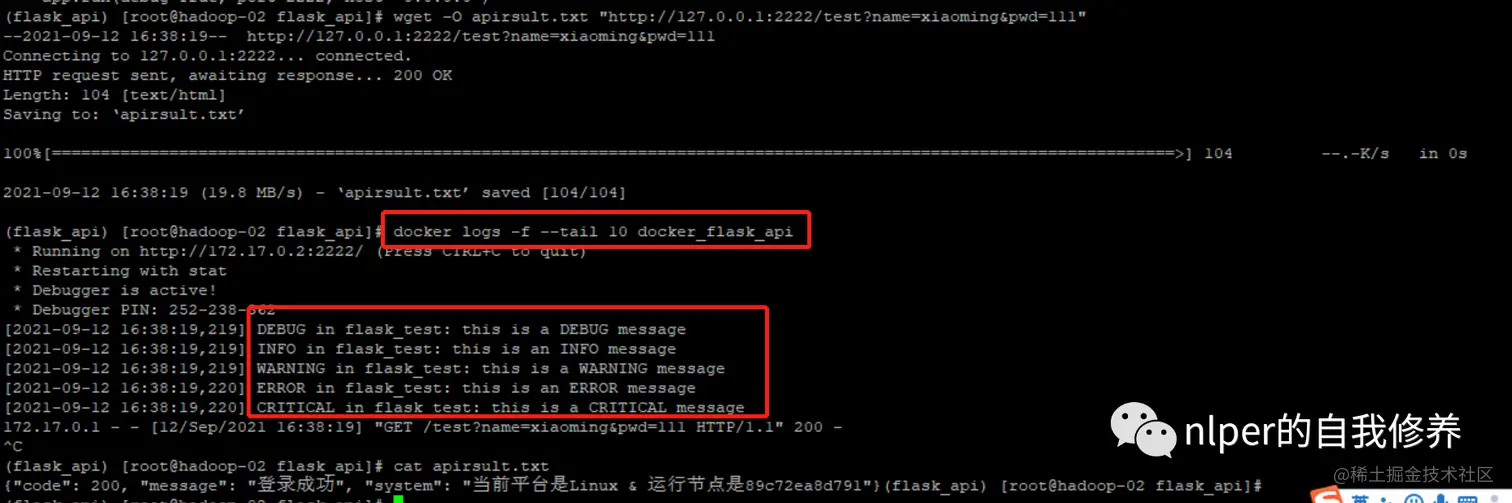Click the WeChat logo watermark
The width and height of the screenshot is (1512, 503).
coord(1141,430)
